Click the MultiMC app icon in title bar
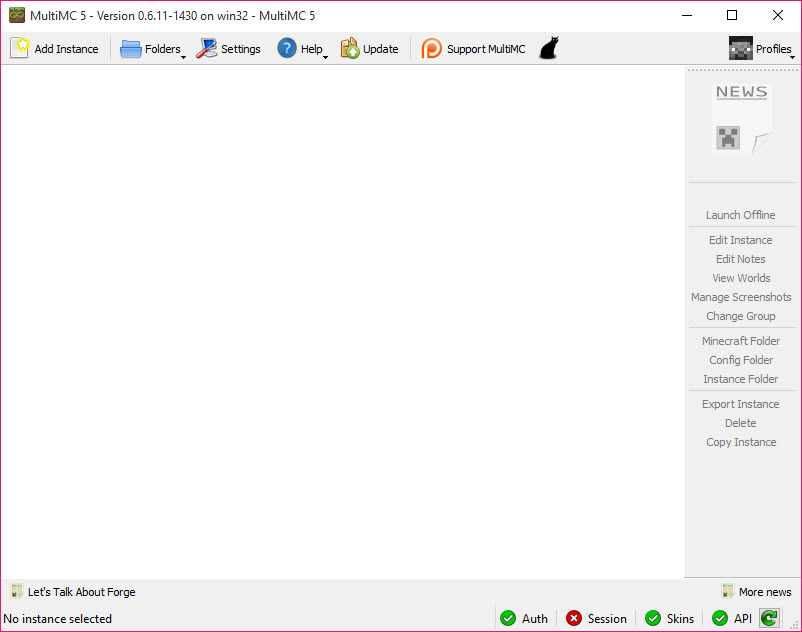802x632 pixels. (x=17, y=15)
